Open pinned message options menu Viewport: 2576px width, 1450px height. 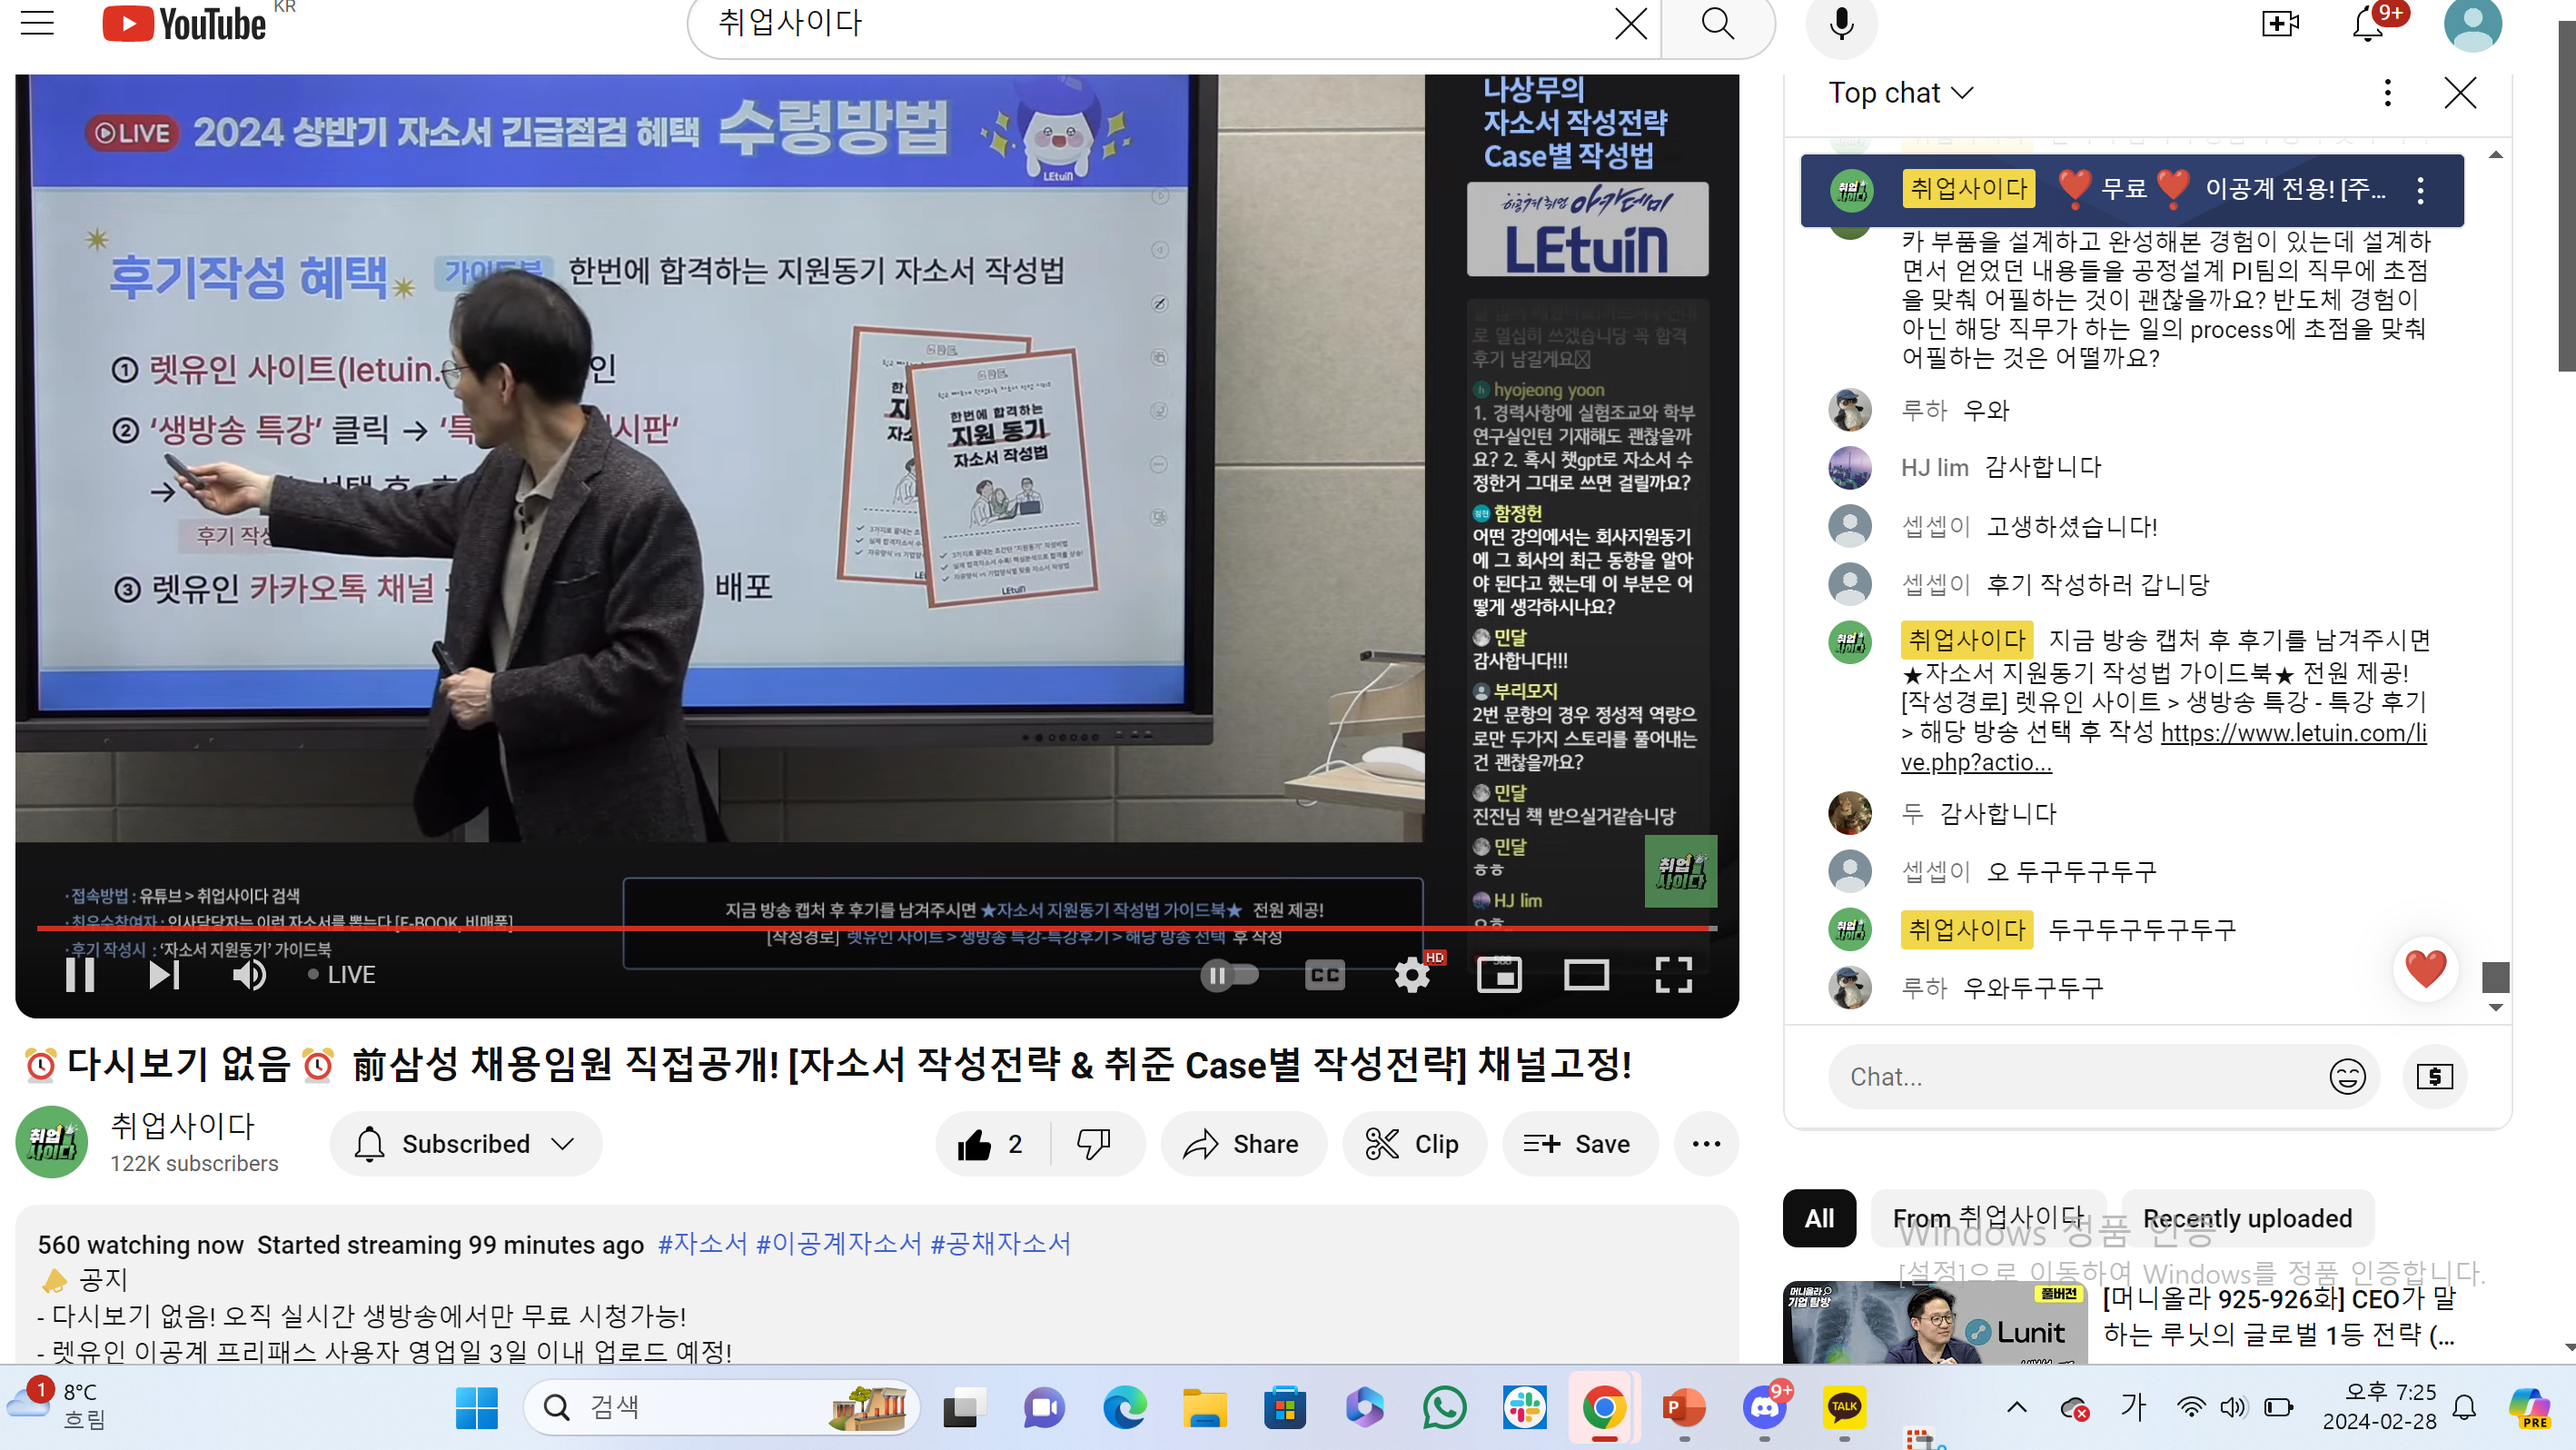point(2420,190)
